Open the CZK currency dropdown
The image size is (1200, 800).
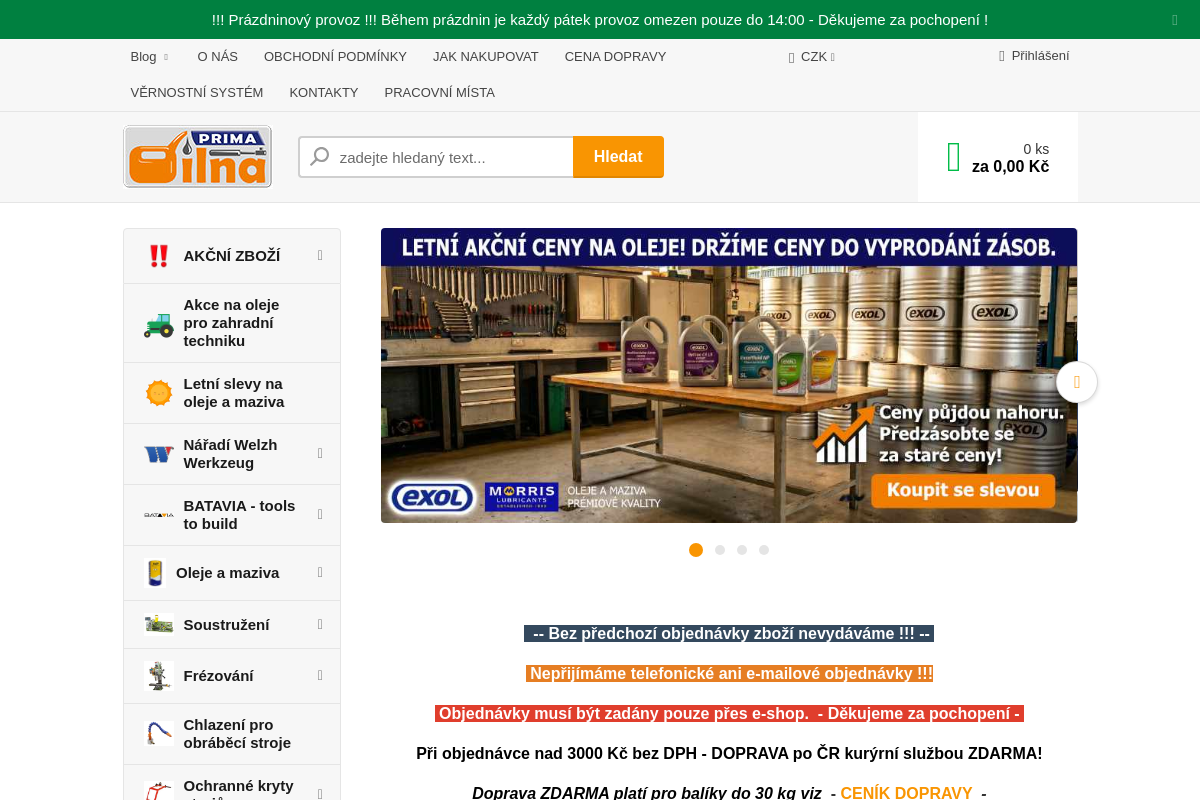click(x=812, y=57)
